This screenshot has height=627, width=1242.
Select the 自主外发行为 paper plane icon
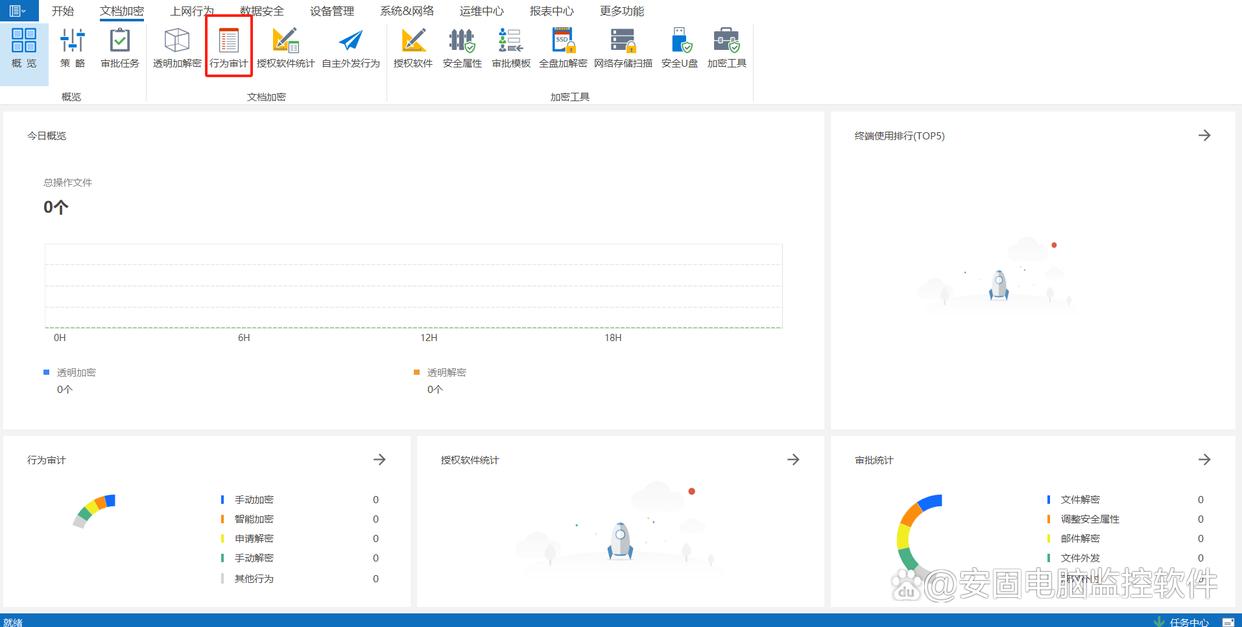click(350, 47)
